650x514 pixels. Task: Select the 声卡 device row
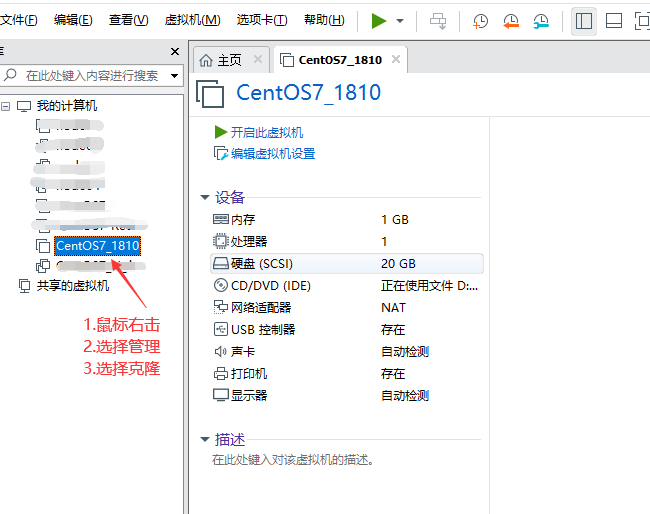347,352
